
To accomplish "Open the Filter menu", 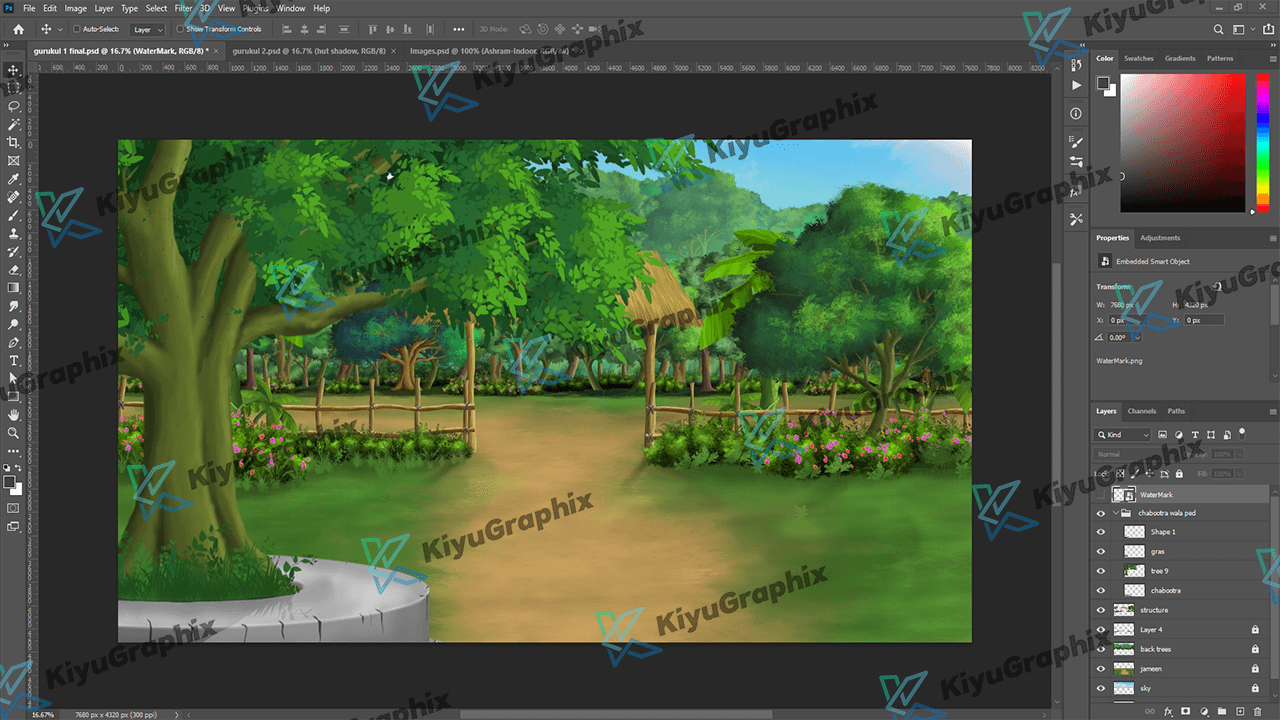I will coord(183,8).
